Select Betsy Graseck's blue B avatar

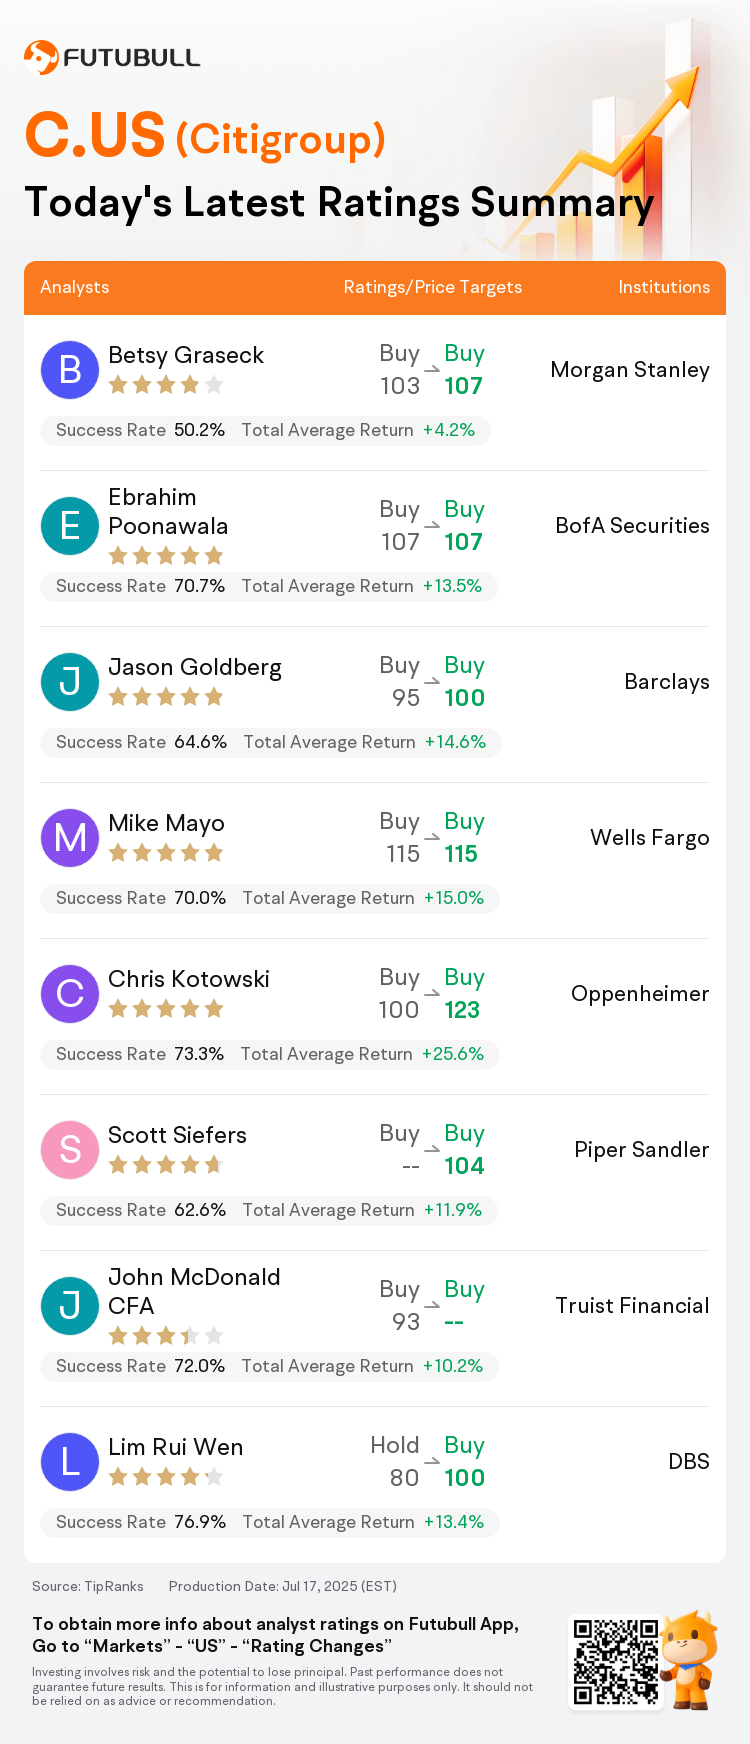(70, 370)
